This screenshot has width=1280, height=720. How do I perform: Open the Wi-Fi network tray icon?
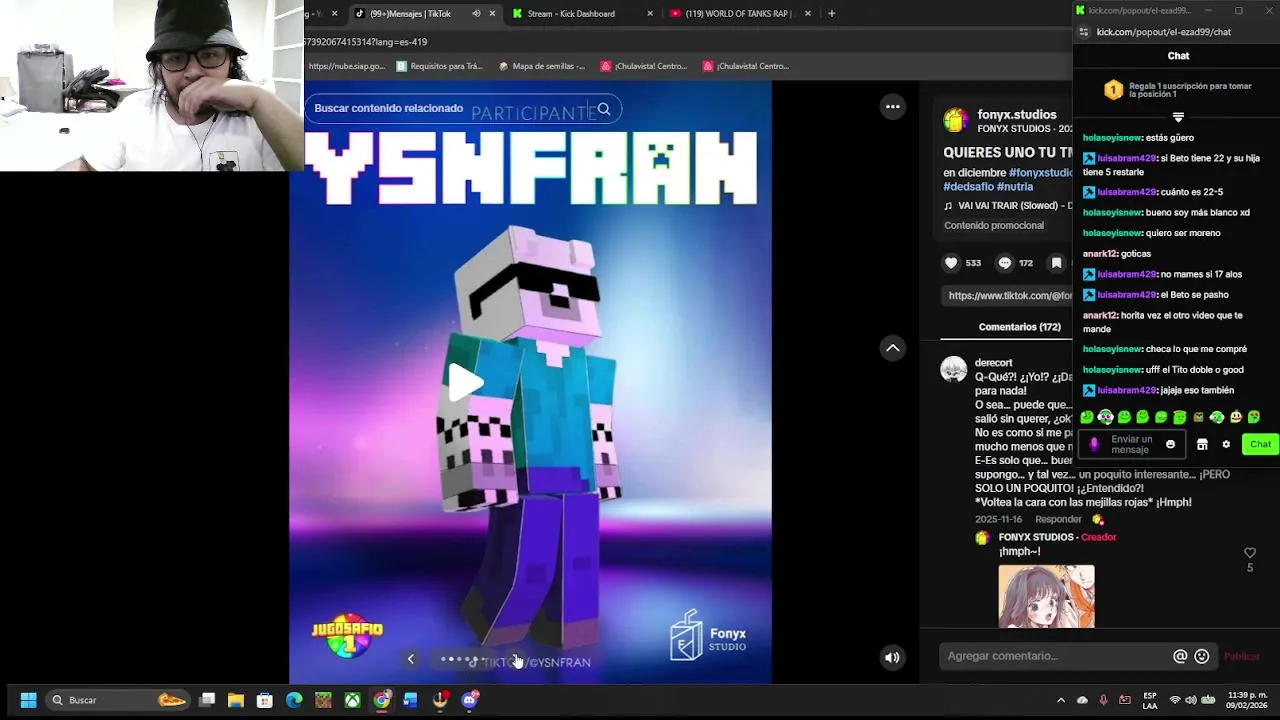point(1175,700)
